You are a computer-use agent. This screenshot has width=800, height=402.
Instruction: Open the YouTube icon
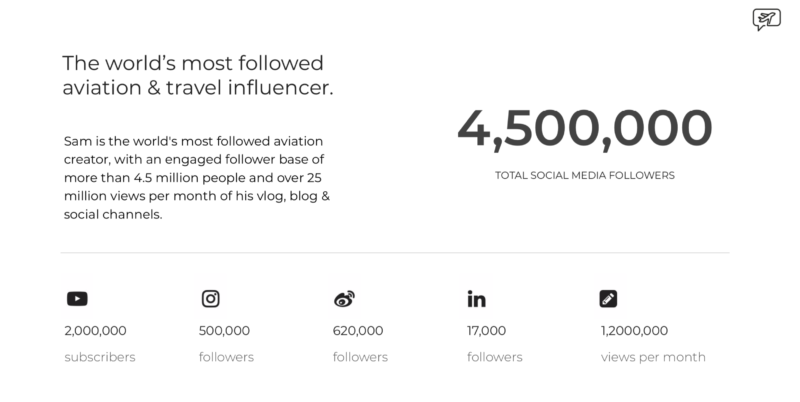coord(77,298)
